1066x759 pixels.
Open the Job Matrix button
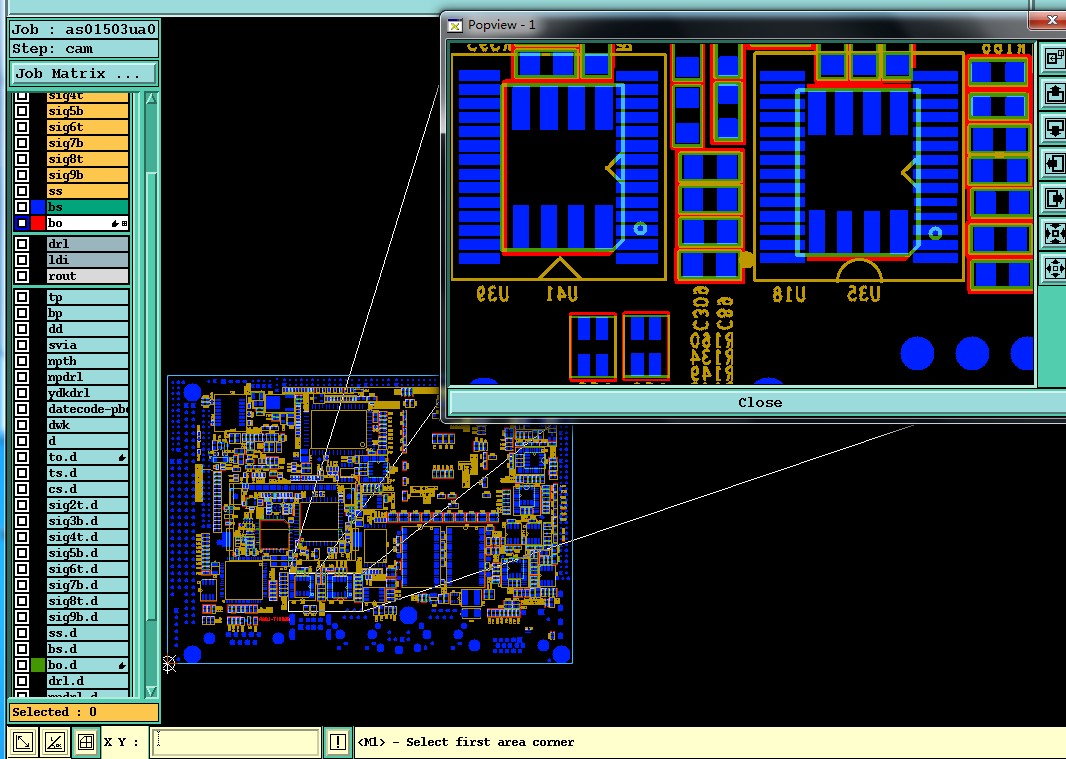pyautogui.click(x=84, y=73)
